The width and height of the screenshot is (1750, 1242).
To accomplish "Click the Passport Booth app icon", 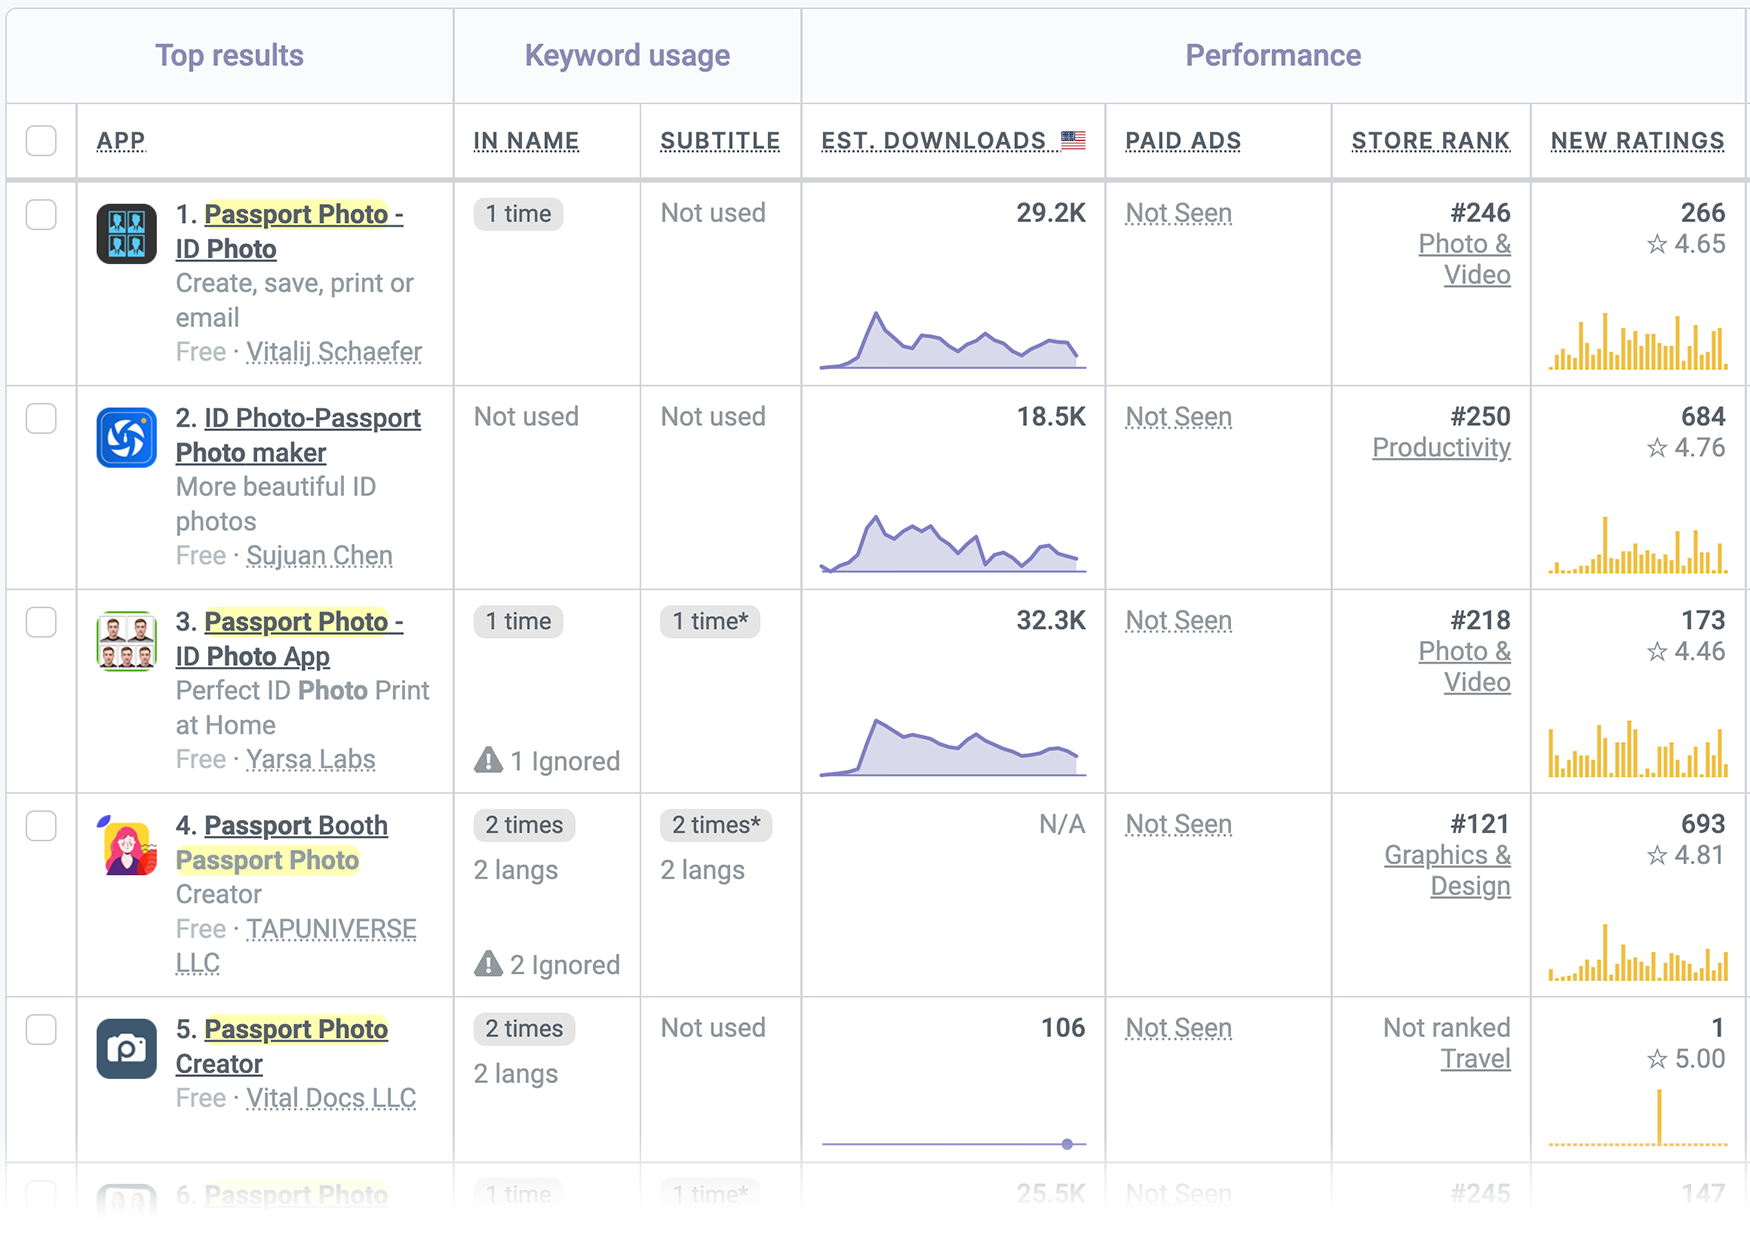I will pos(126,846).
